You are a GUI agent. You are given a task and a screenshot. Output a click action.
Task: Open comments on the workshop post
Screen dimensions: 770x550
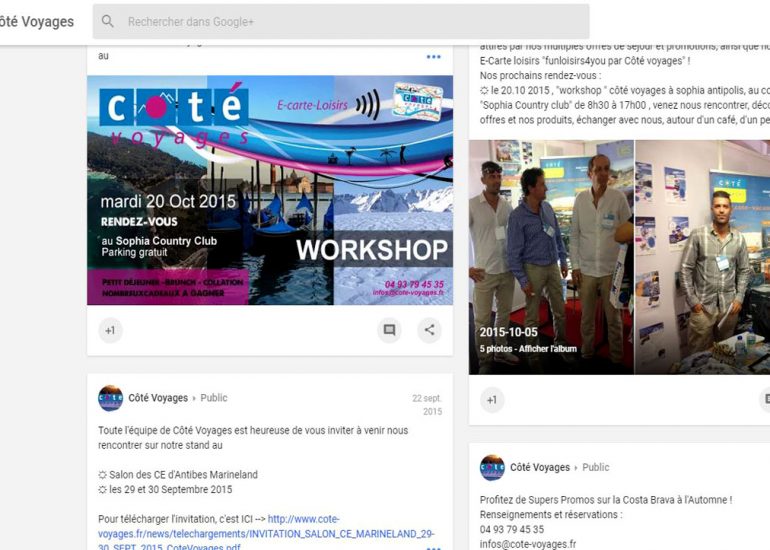click(389, 330)
